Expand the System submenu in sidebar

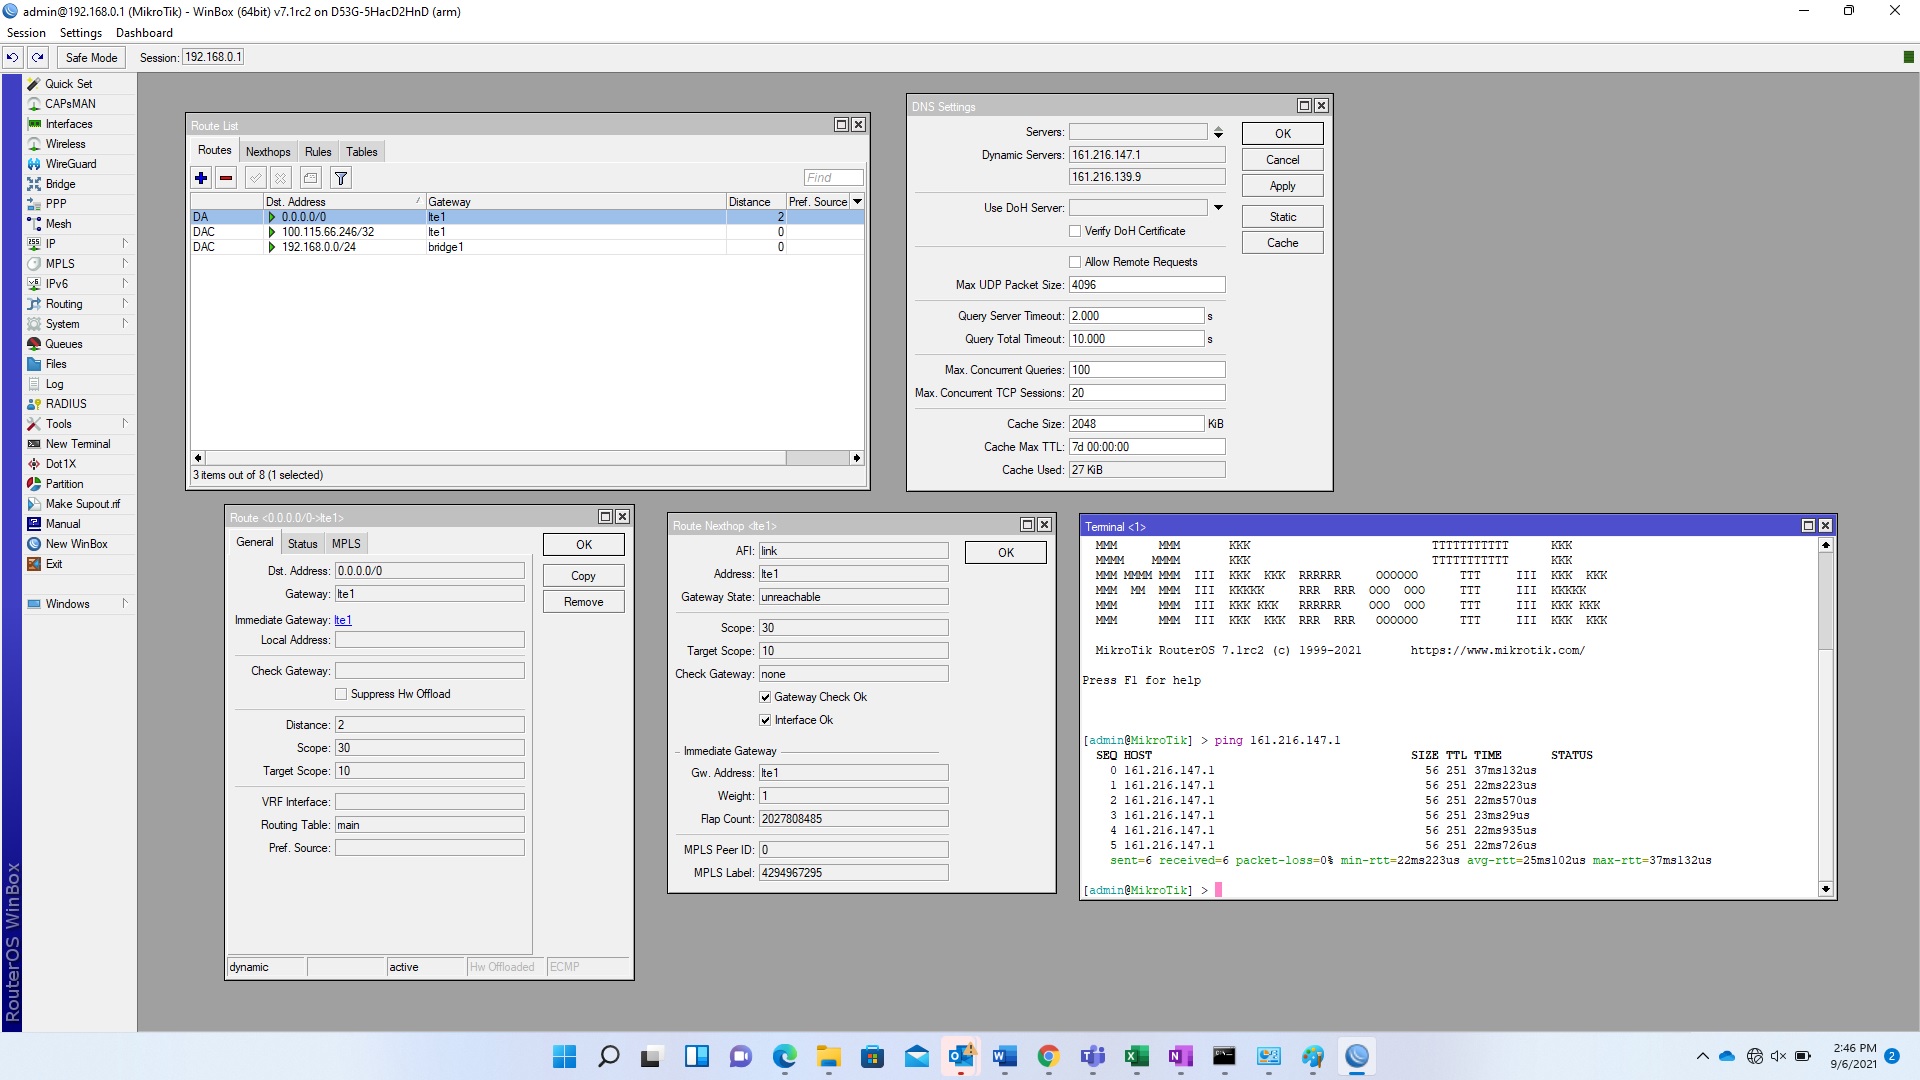coord(125,323)
